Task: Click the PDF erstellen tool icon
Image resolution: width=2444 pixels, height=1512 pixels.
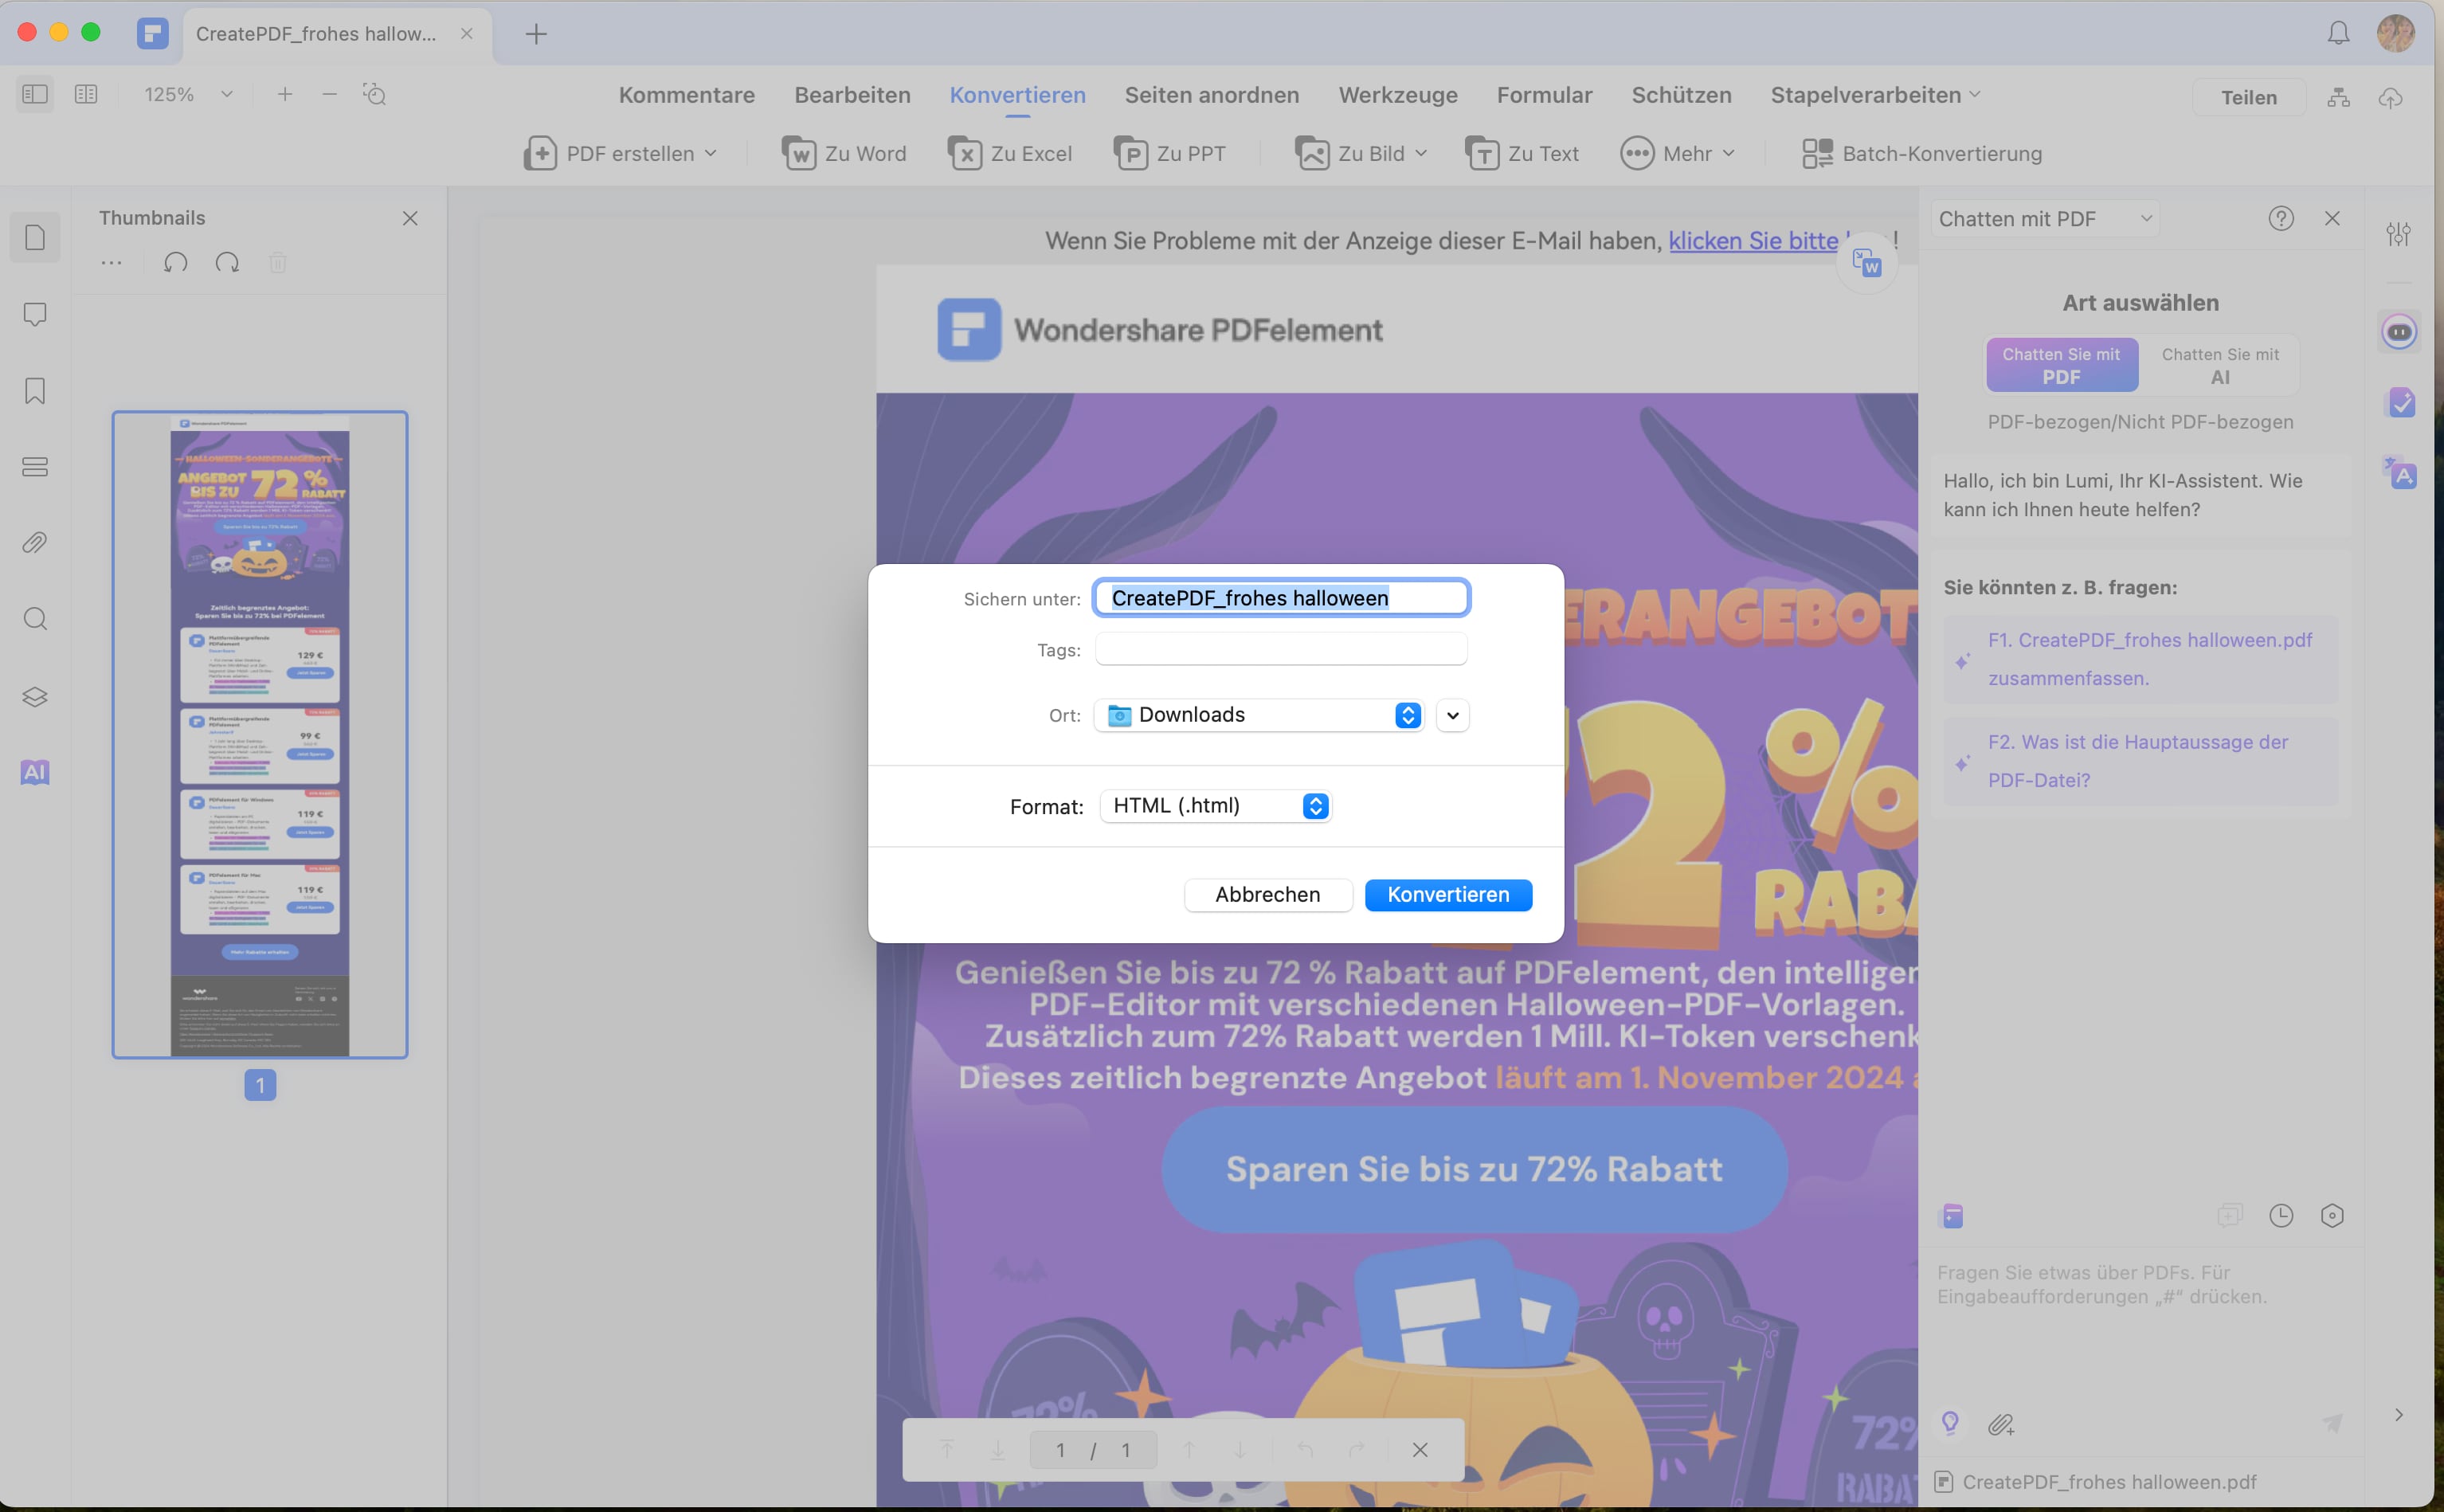Action: pyautogui.click(x=543, y=154)
